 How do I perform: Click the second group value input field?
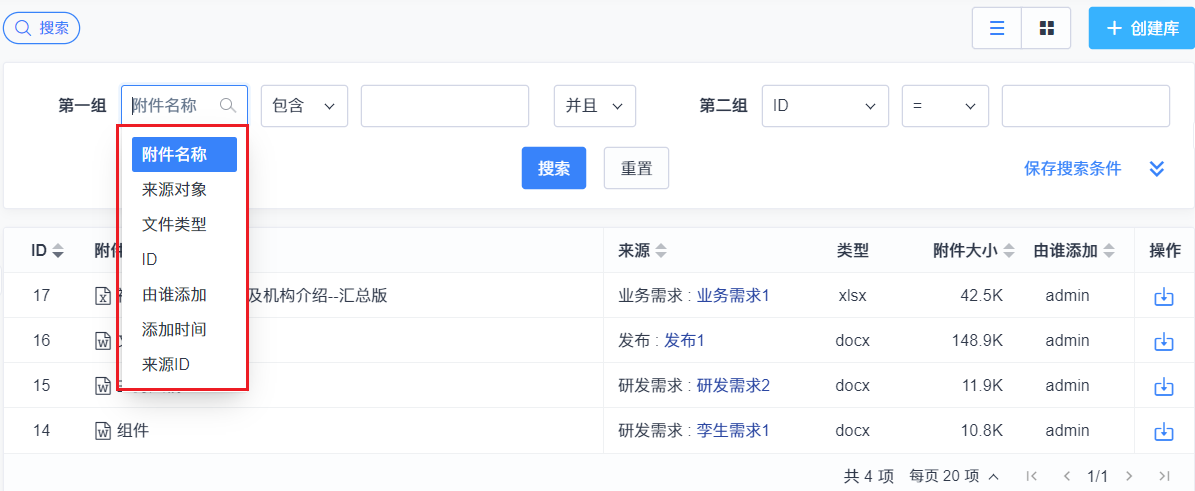point(1085,106)
